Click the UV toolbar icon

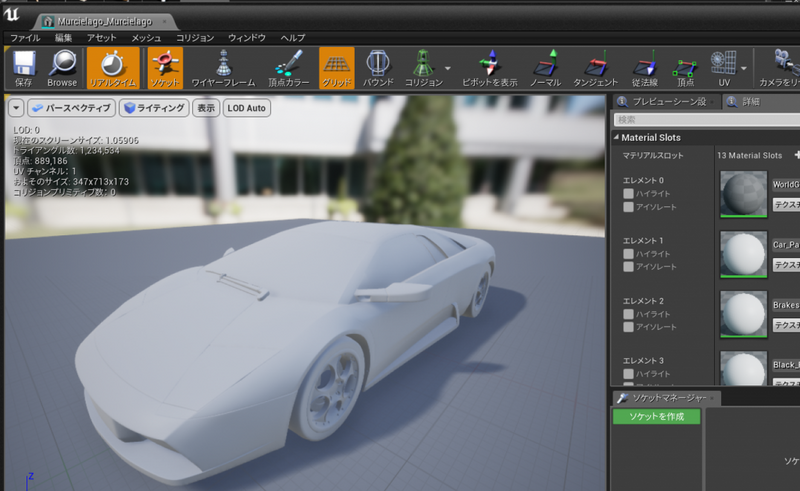(724, 68)
